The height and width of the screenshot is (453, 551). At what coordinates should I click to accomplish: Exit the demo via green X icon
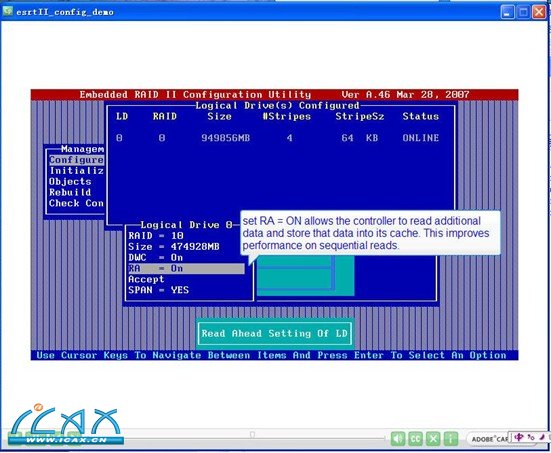tap(433, 438)
